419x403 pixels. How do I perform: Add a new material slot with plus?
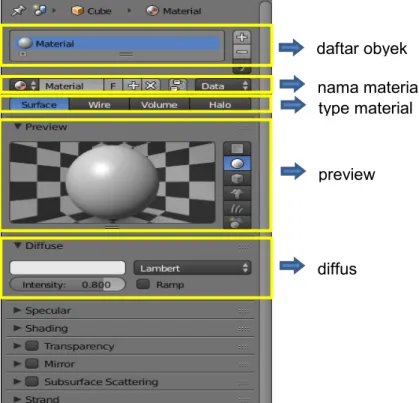[242, 37]
